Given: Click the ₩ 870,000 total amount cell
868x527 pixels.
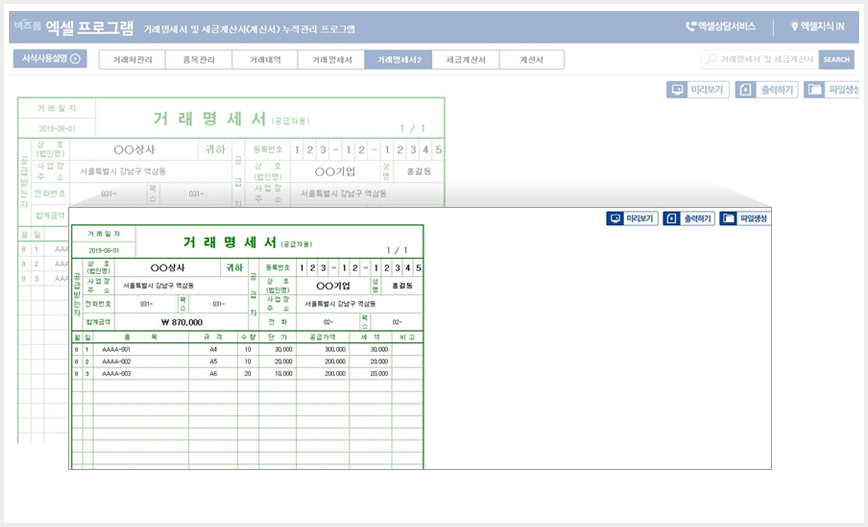Looking at the screenshot, I should pyautogui.click(x=181, y=322).
